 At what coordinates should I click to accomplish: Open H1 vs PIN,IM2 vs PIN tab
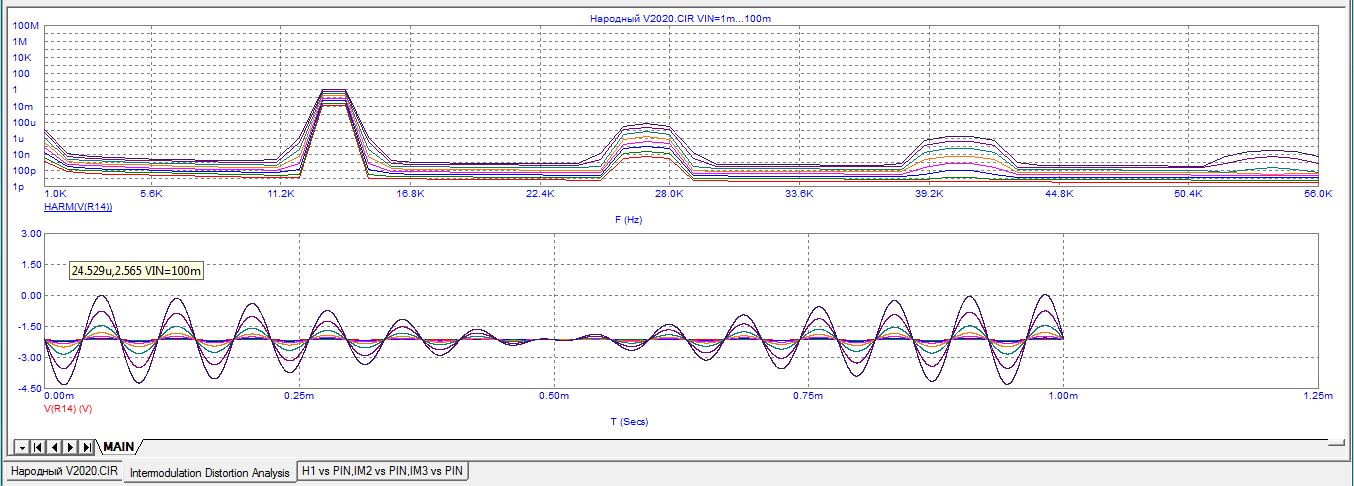pyautogui.click(x=383, y=471)
